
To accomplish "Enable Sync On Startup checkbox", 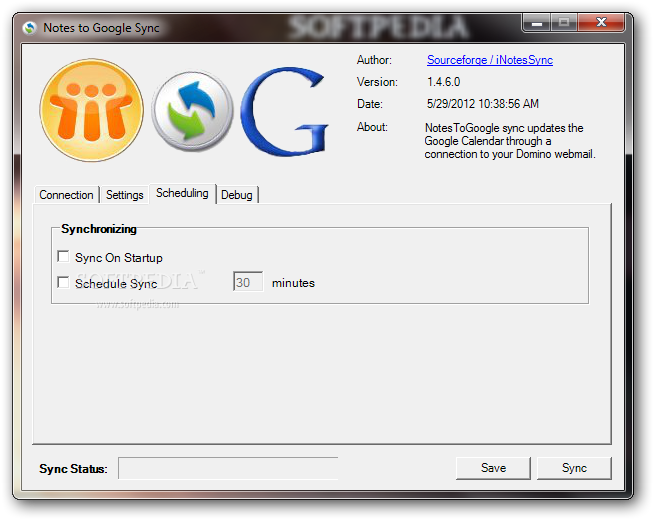I will 63,256.
